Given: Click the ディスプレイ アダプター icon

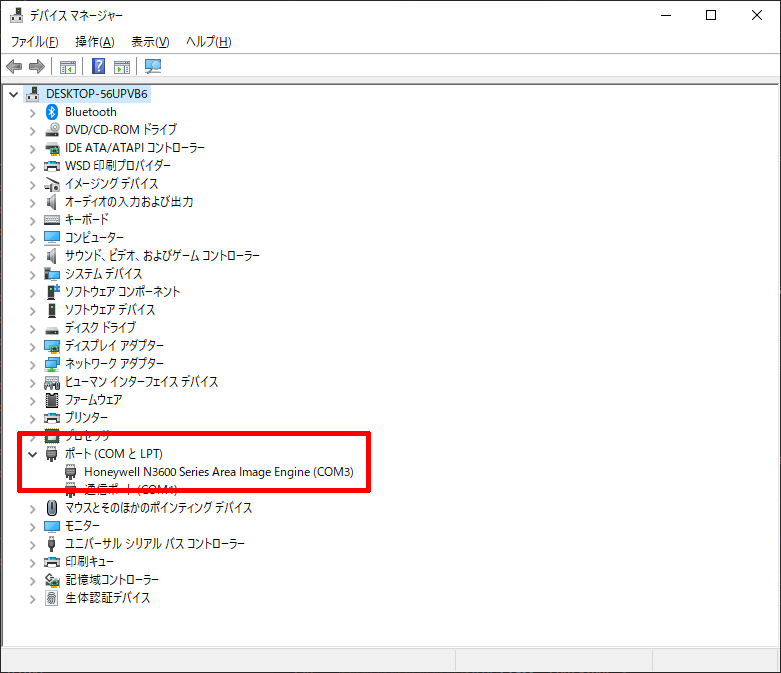Looking at the screenshot, I should coord(52,346).
